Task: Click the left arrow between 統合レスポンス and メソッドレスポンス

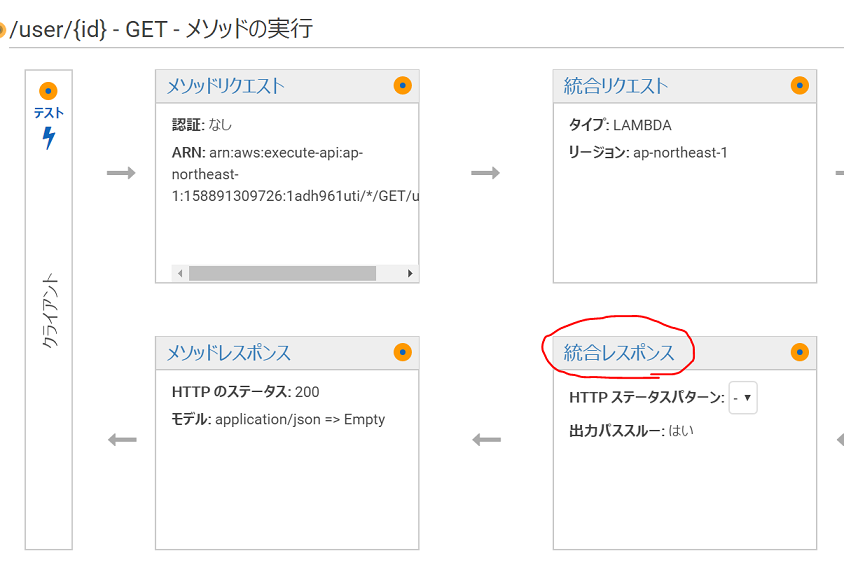Action: point(487,440)
